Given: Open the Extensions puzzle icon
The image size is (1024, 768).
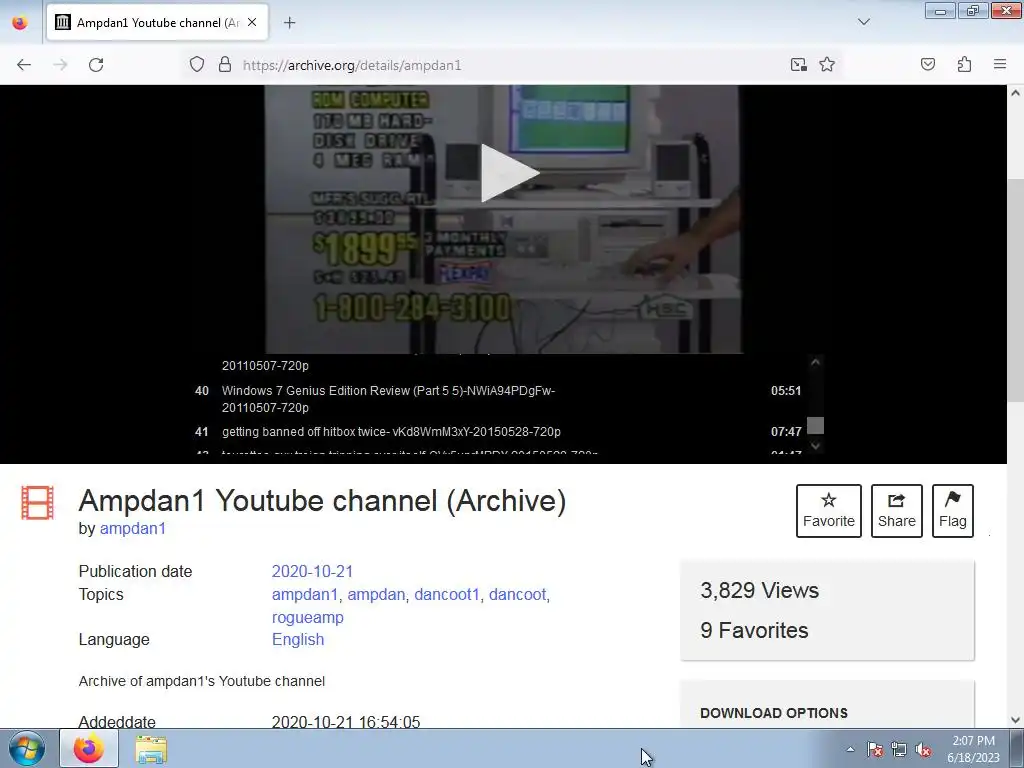Looking at the screenshot, I should click(x=964, y=65).
